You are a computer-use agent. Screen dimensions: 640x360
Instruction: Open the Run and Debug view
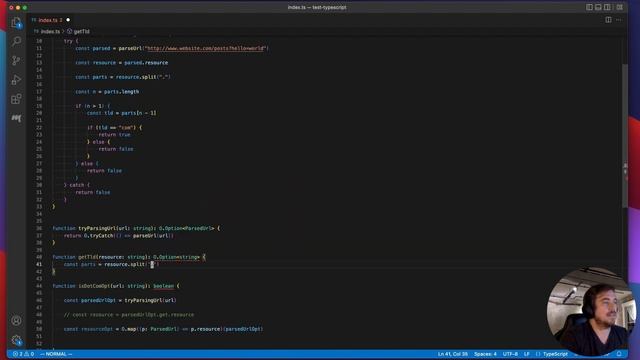16,80
